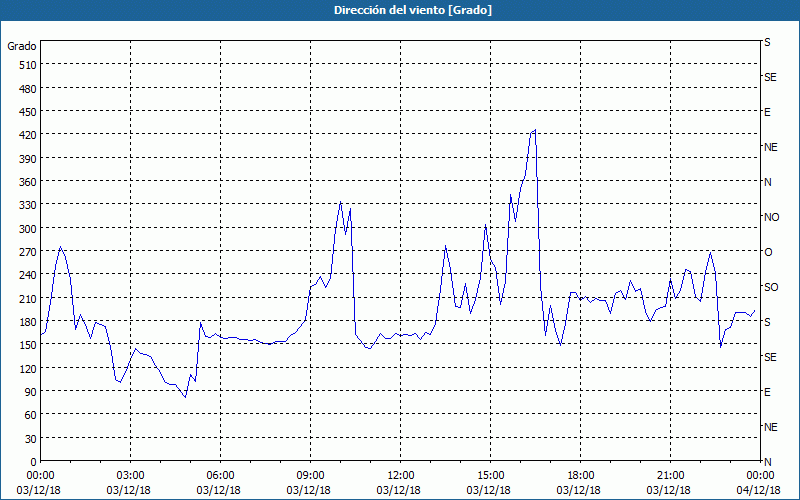800x500 pixels.
Task: Select the 180 value on the degree axis
Action: [x=28, y=322]
